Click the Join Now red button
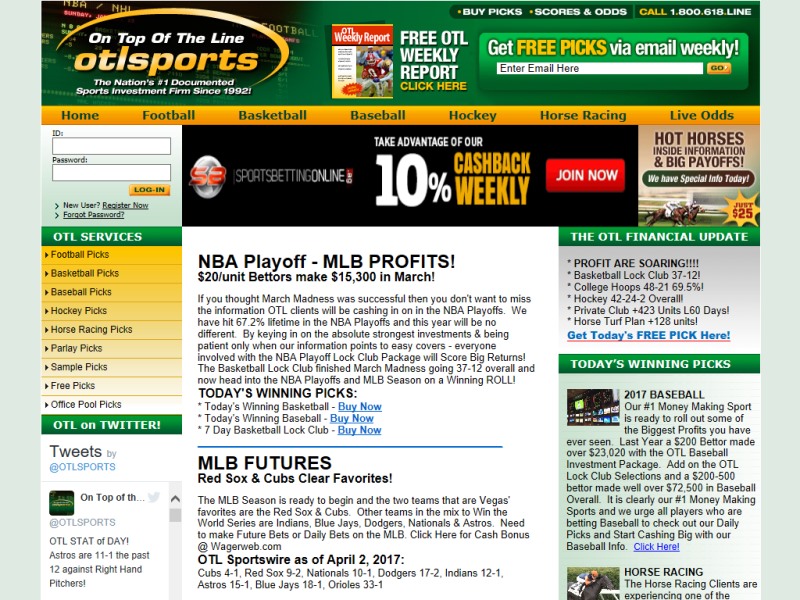Viewport: 800px width, 600px height. point(585,176)
